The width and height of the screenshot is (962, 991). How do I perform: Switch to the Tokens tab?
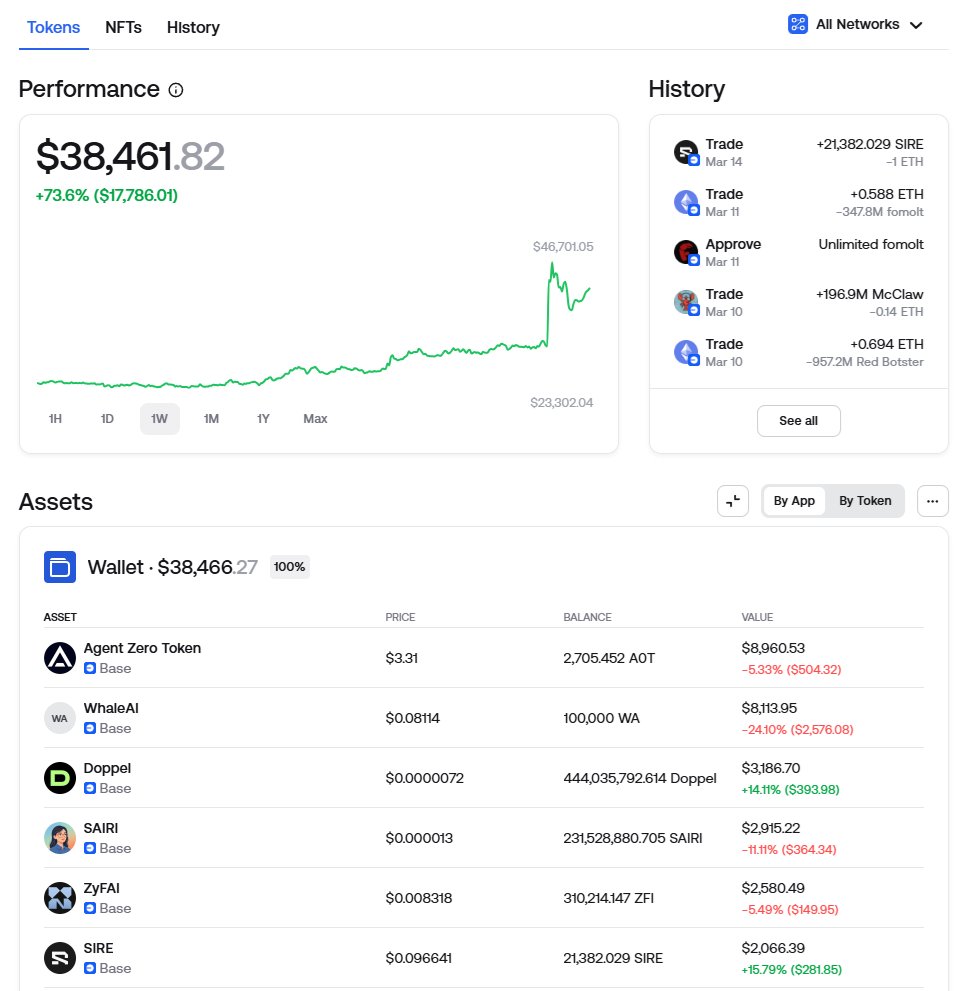(53, 27)
